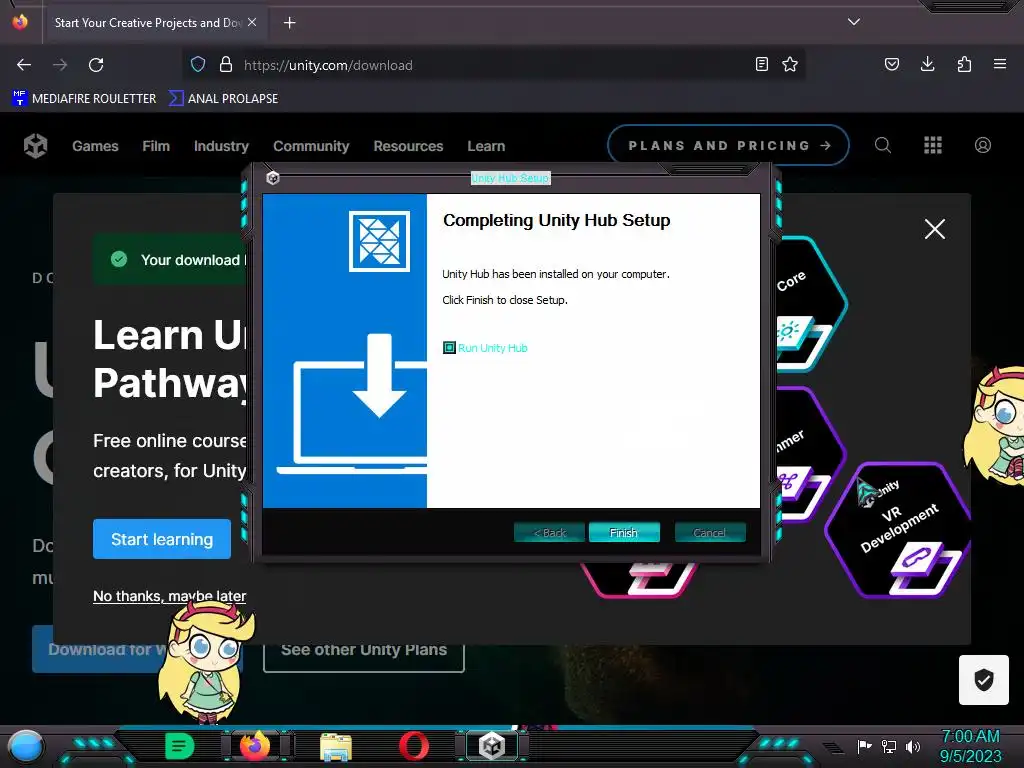Close the Learn Unity overlay with X
This screenshot has height=768, width=1024.
935,229
